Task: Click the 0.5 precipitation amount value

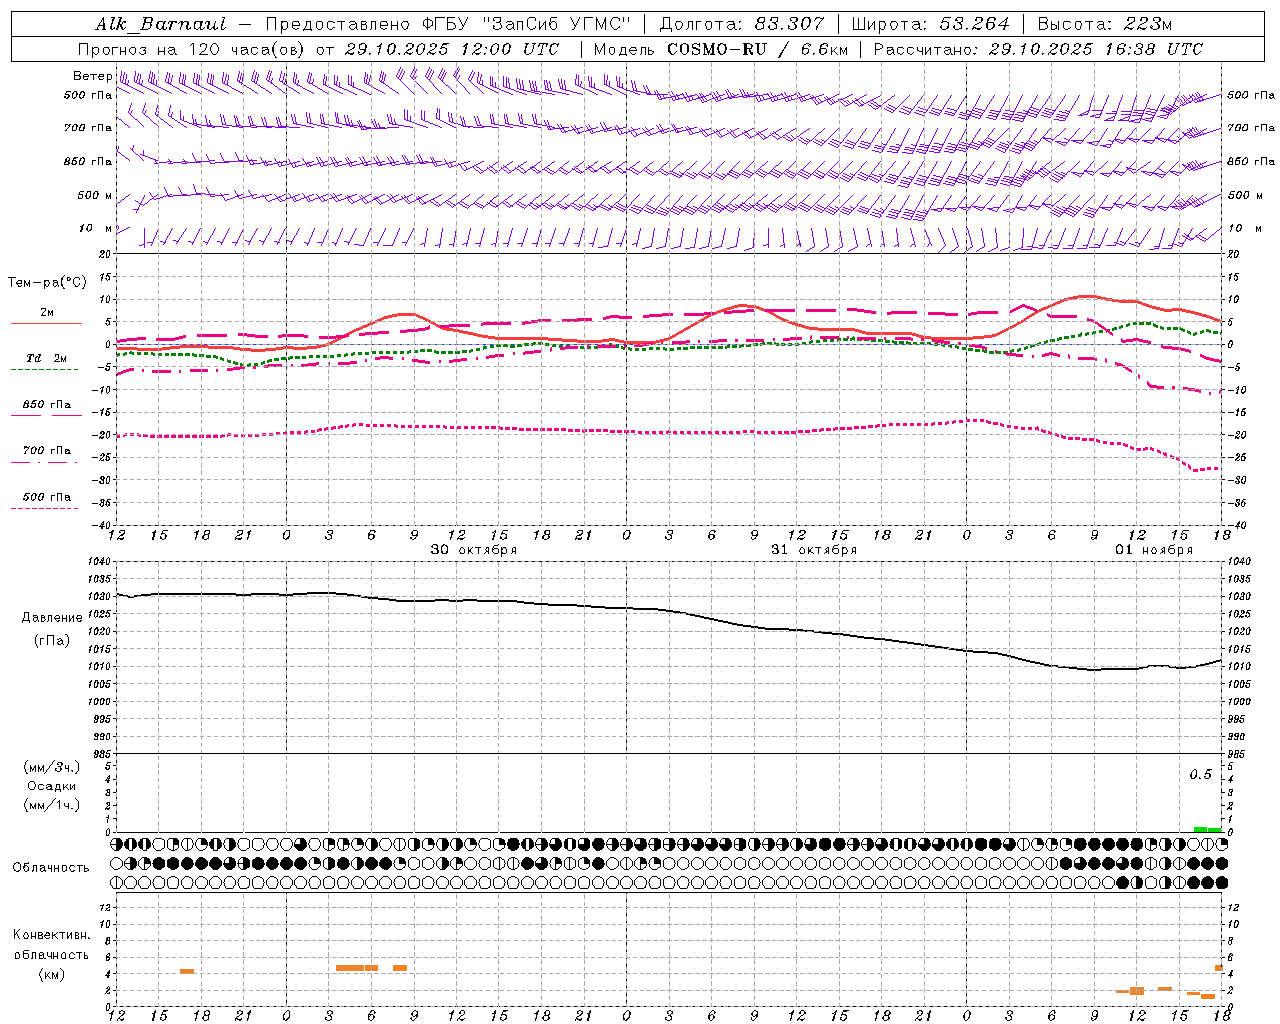Action: (x=1200, y=775)
